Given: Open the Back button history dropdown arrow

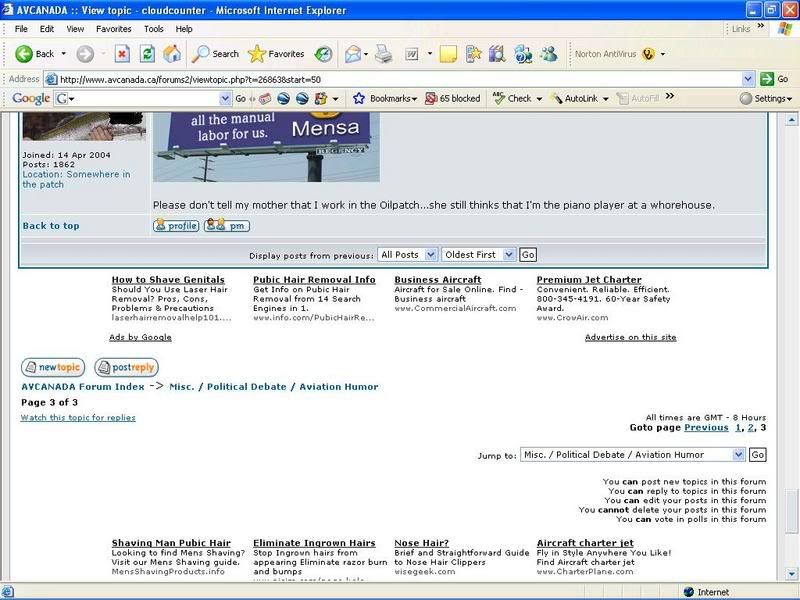Looking at the screenshot, I should coord(64,54).
